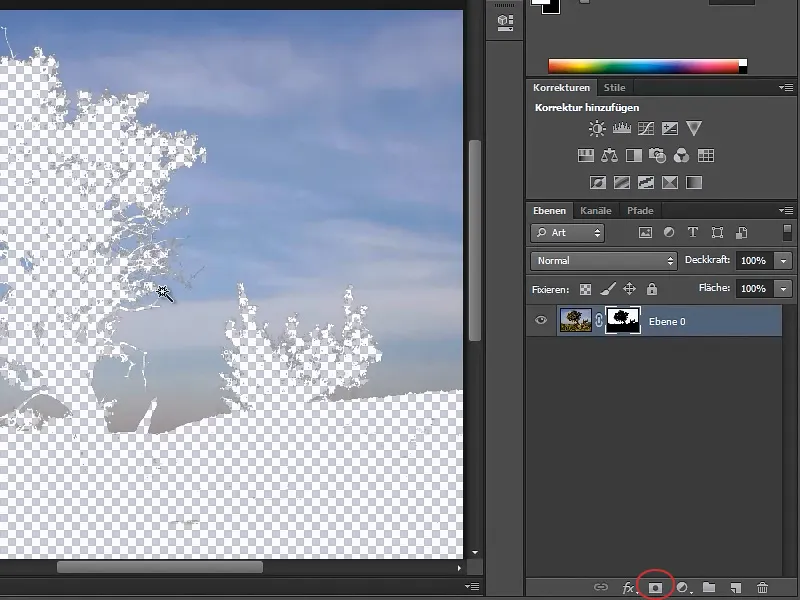The height and width of the screenshot is (600, 800).
Task: Add a Color Lookup adjustment (grid icon)
Action: tap(706, 155)
